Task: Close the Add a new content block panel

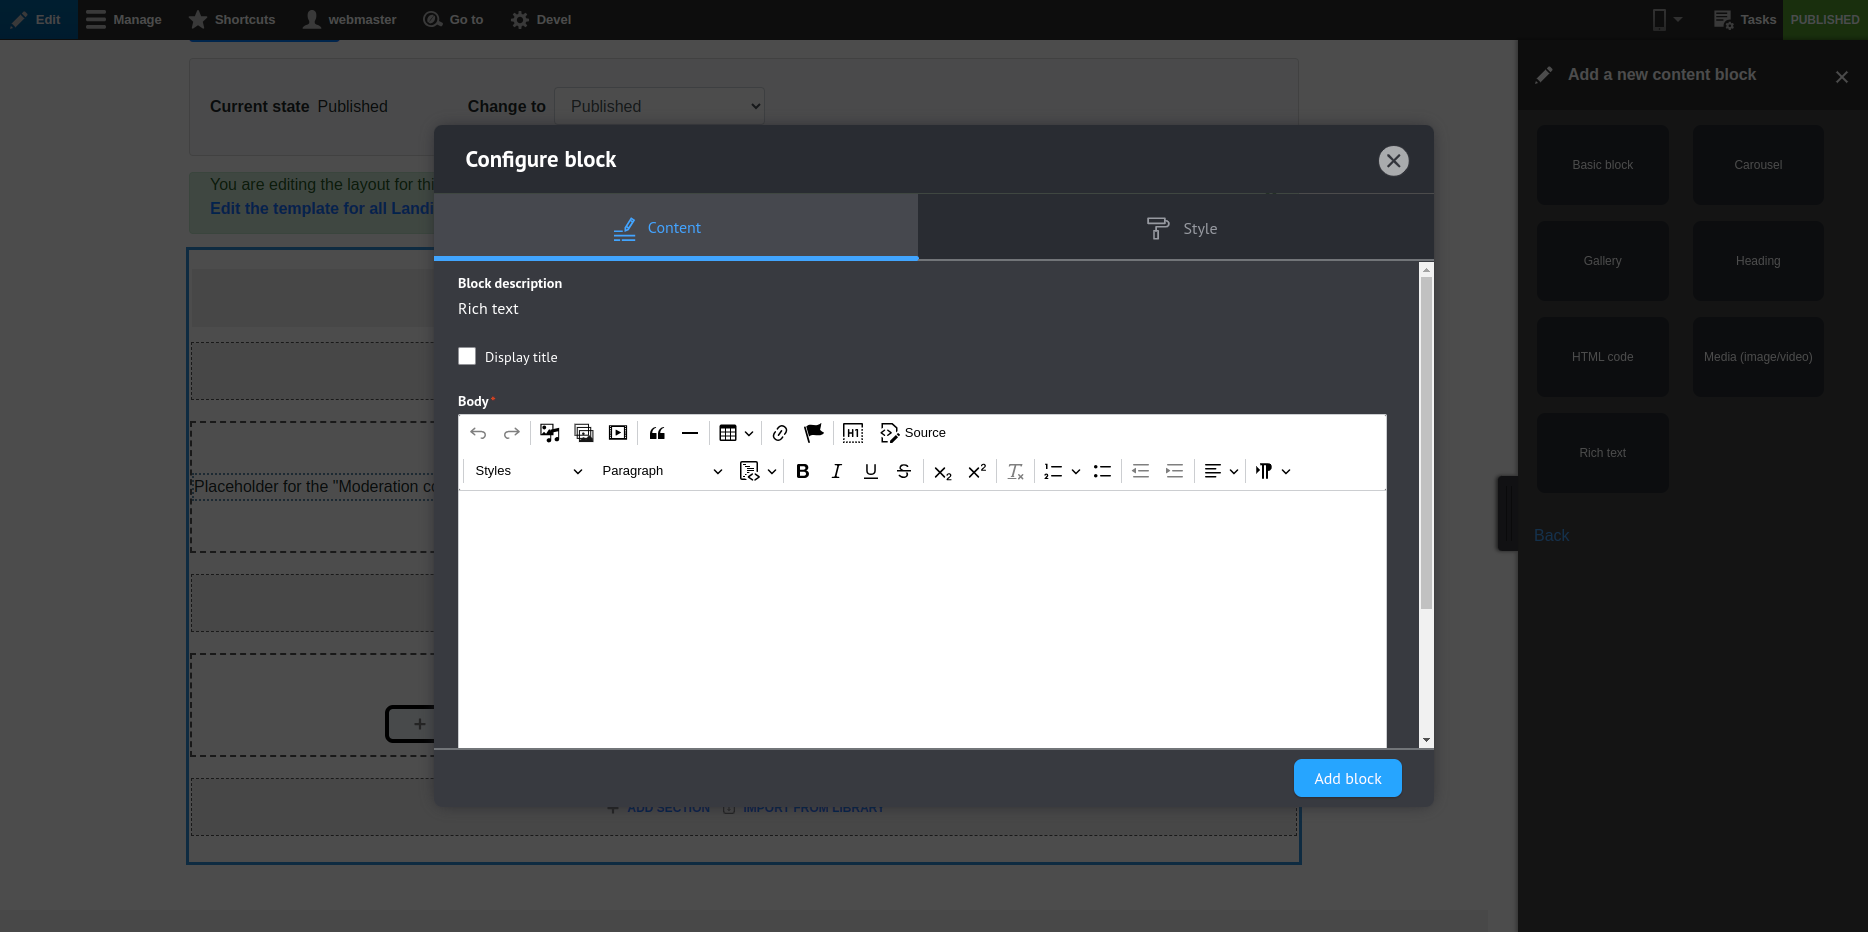Action: 1842,77
